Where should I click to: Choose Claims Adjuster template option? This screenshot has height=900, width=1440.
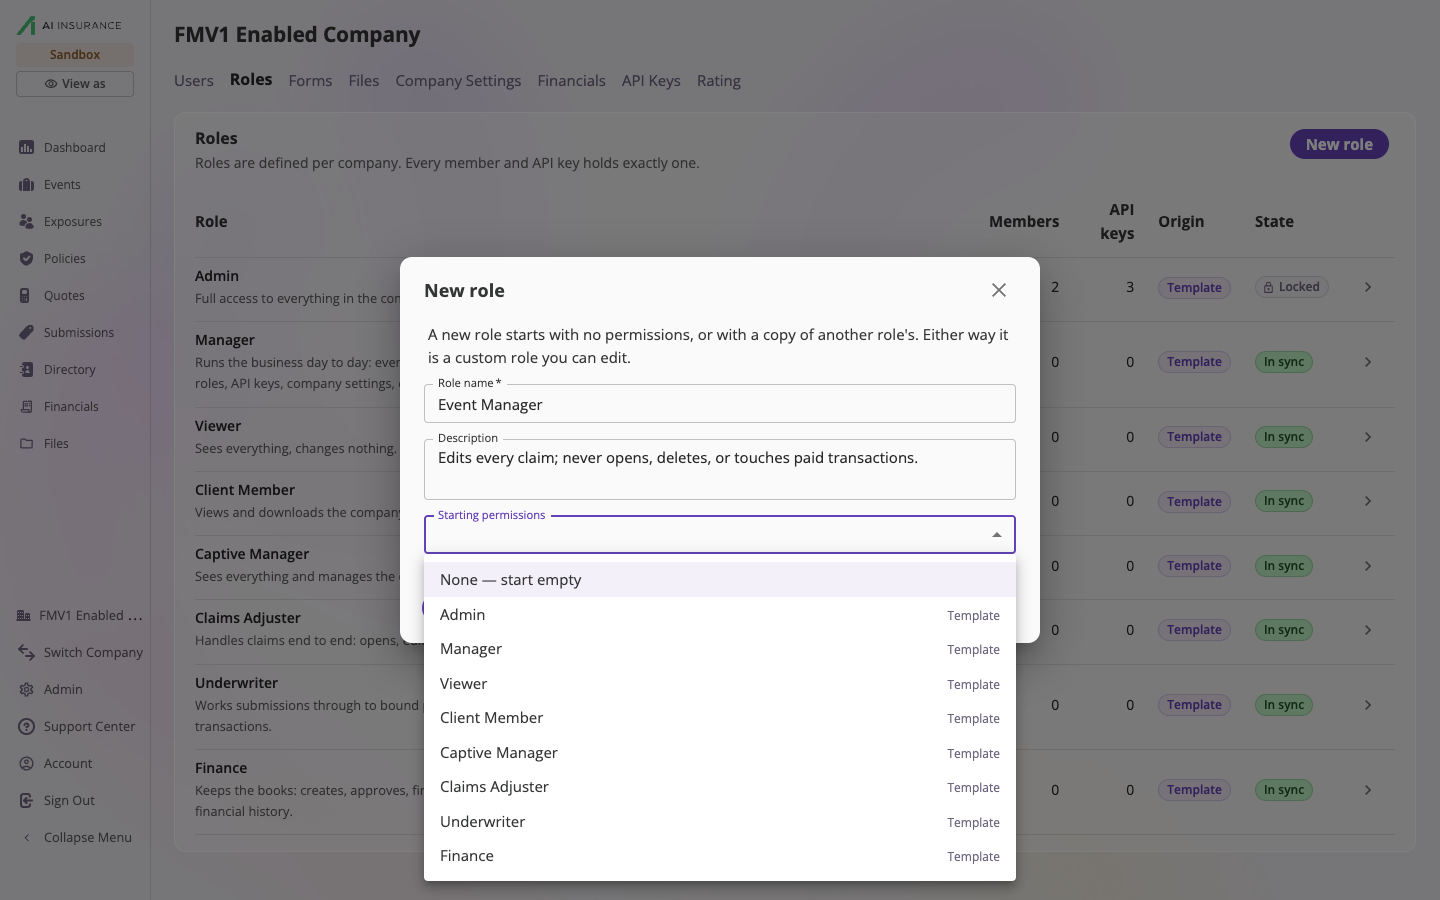(x=720, y=787)
